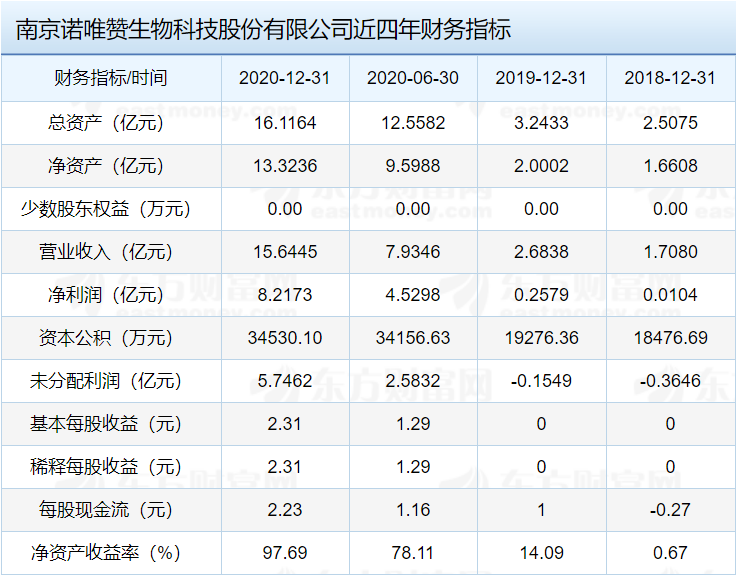This screenshot has height=576, width=739.
Task: Select the 每股现金流（元）row label
Action: pyautogui.click(x=110, y=510)
